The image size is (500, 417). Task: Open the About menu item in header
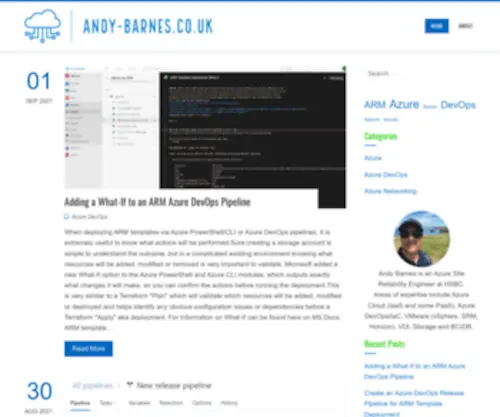coord(465,26)
